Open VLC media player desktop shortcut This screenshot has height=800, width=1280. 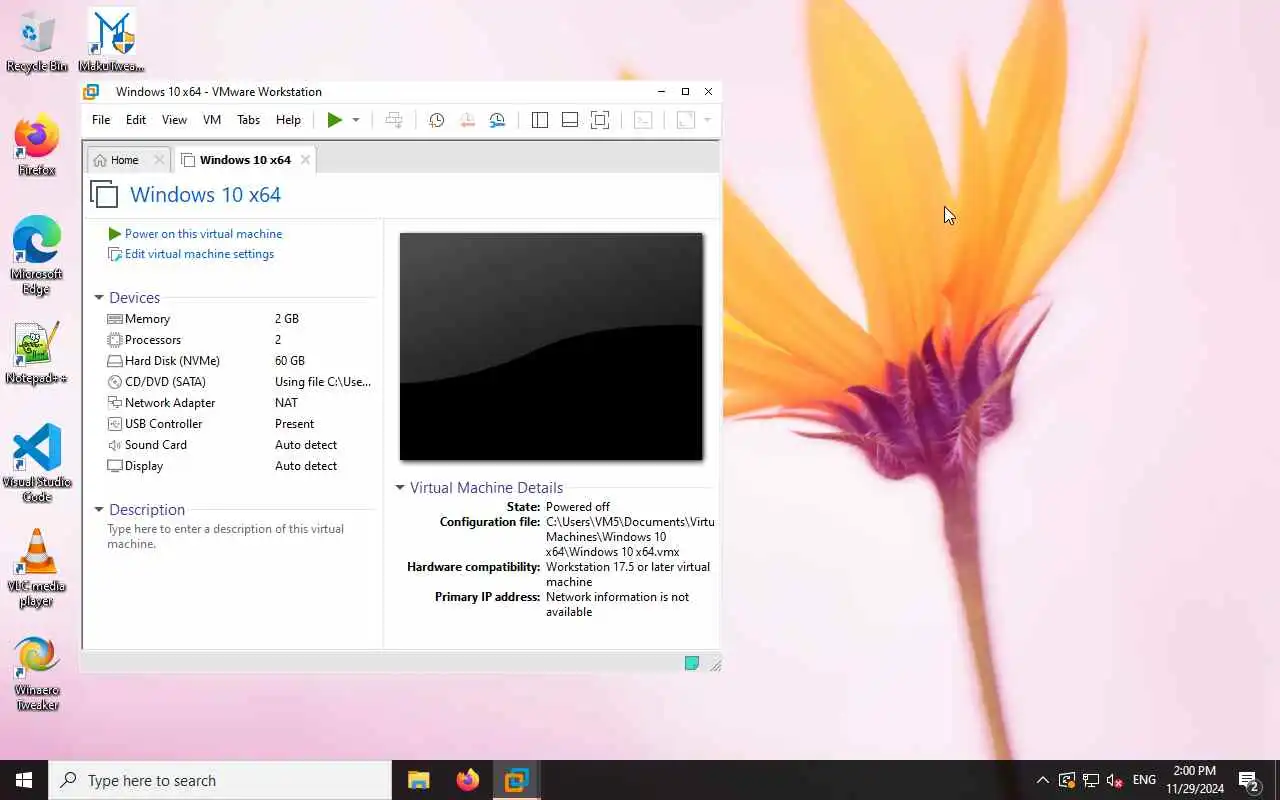point(37,568)
